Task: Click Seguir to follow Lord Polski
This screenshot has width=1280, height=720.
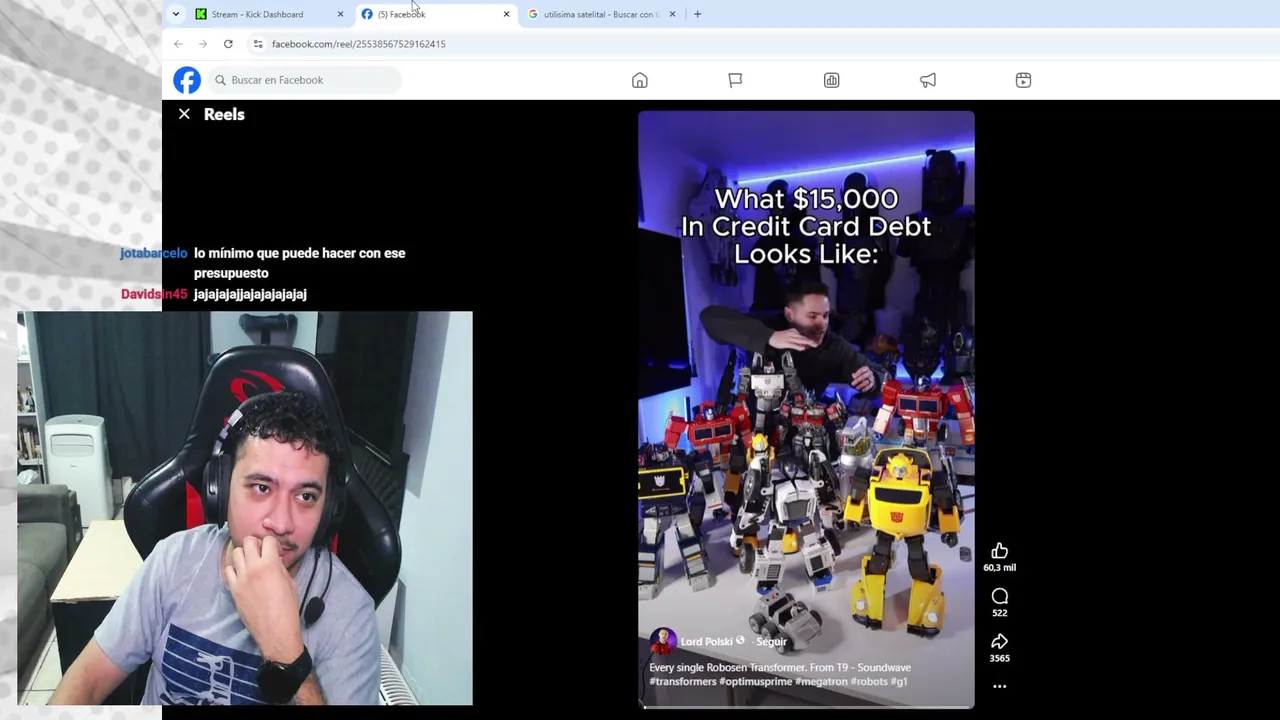Action: tap(771, 642)
